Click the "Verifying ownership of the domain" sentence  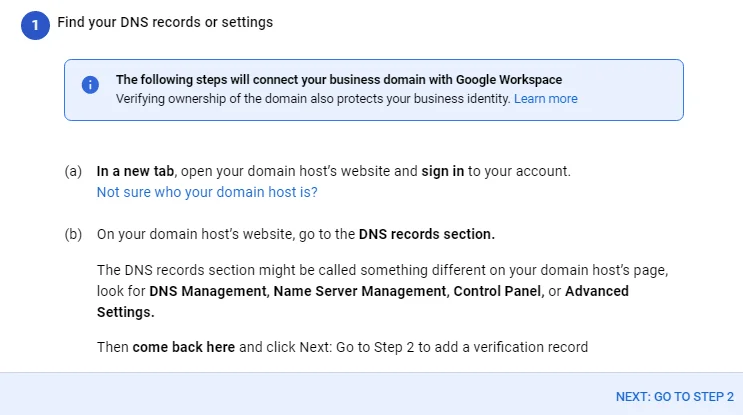[x=313, y=99]
